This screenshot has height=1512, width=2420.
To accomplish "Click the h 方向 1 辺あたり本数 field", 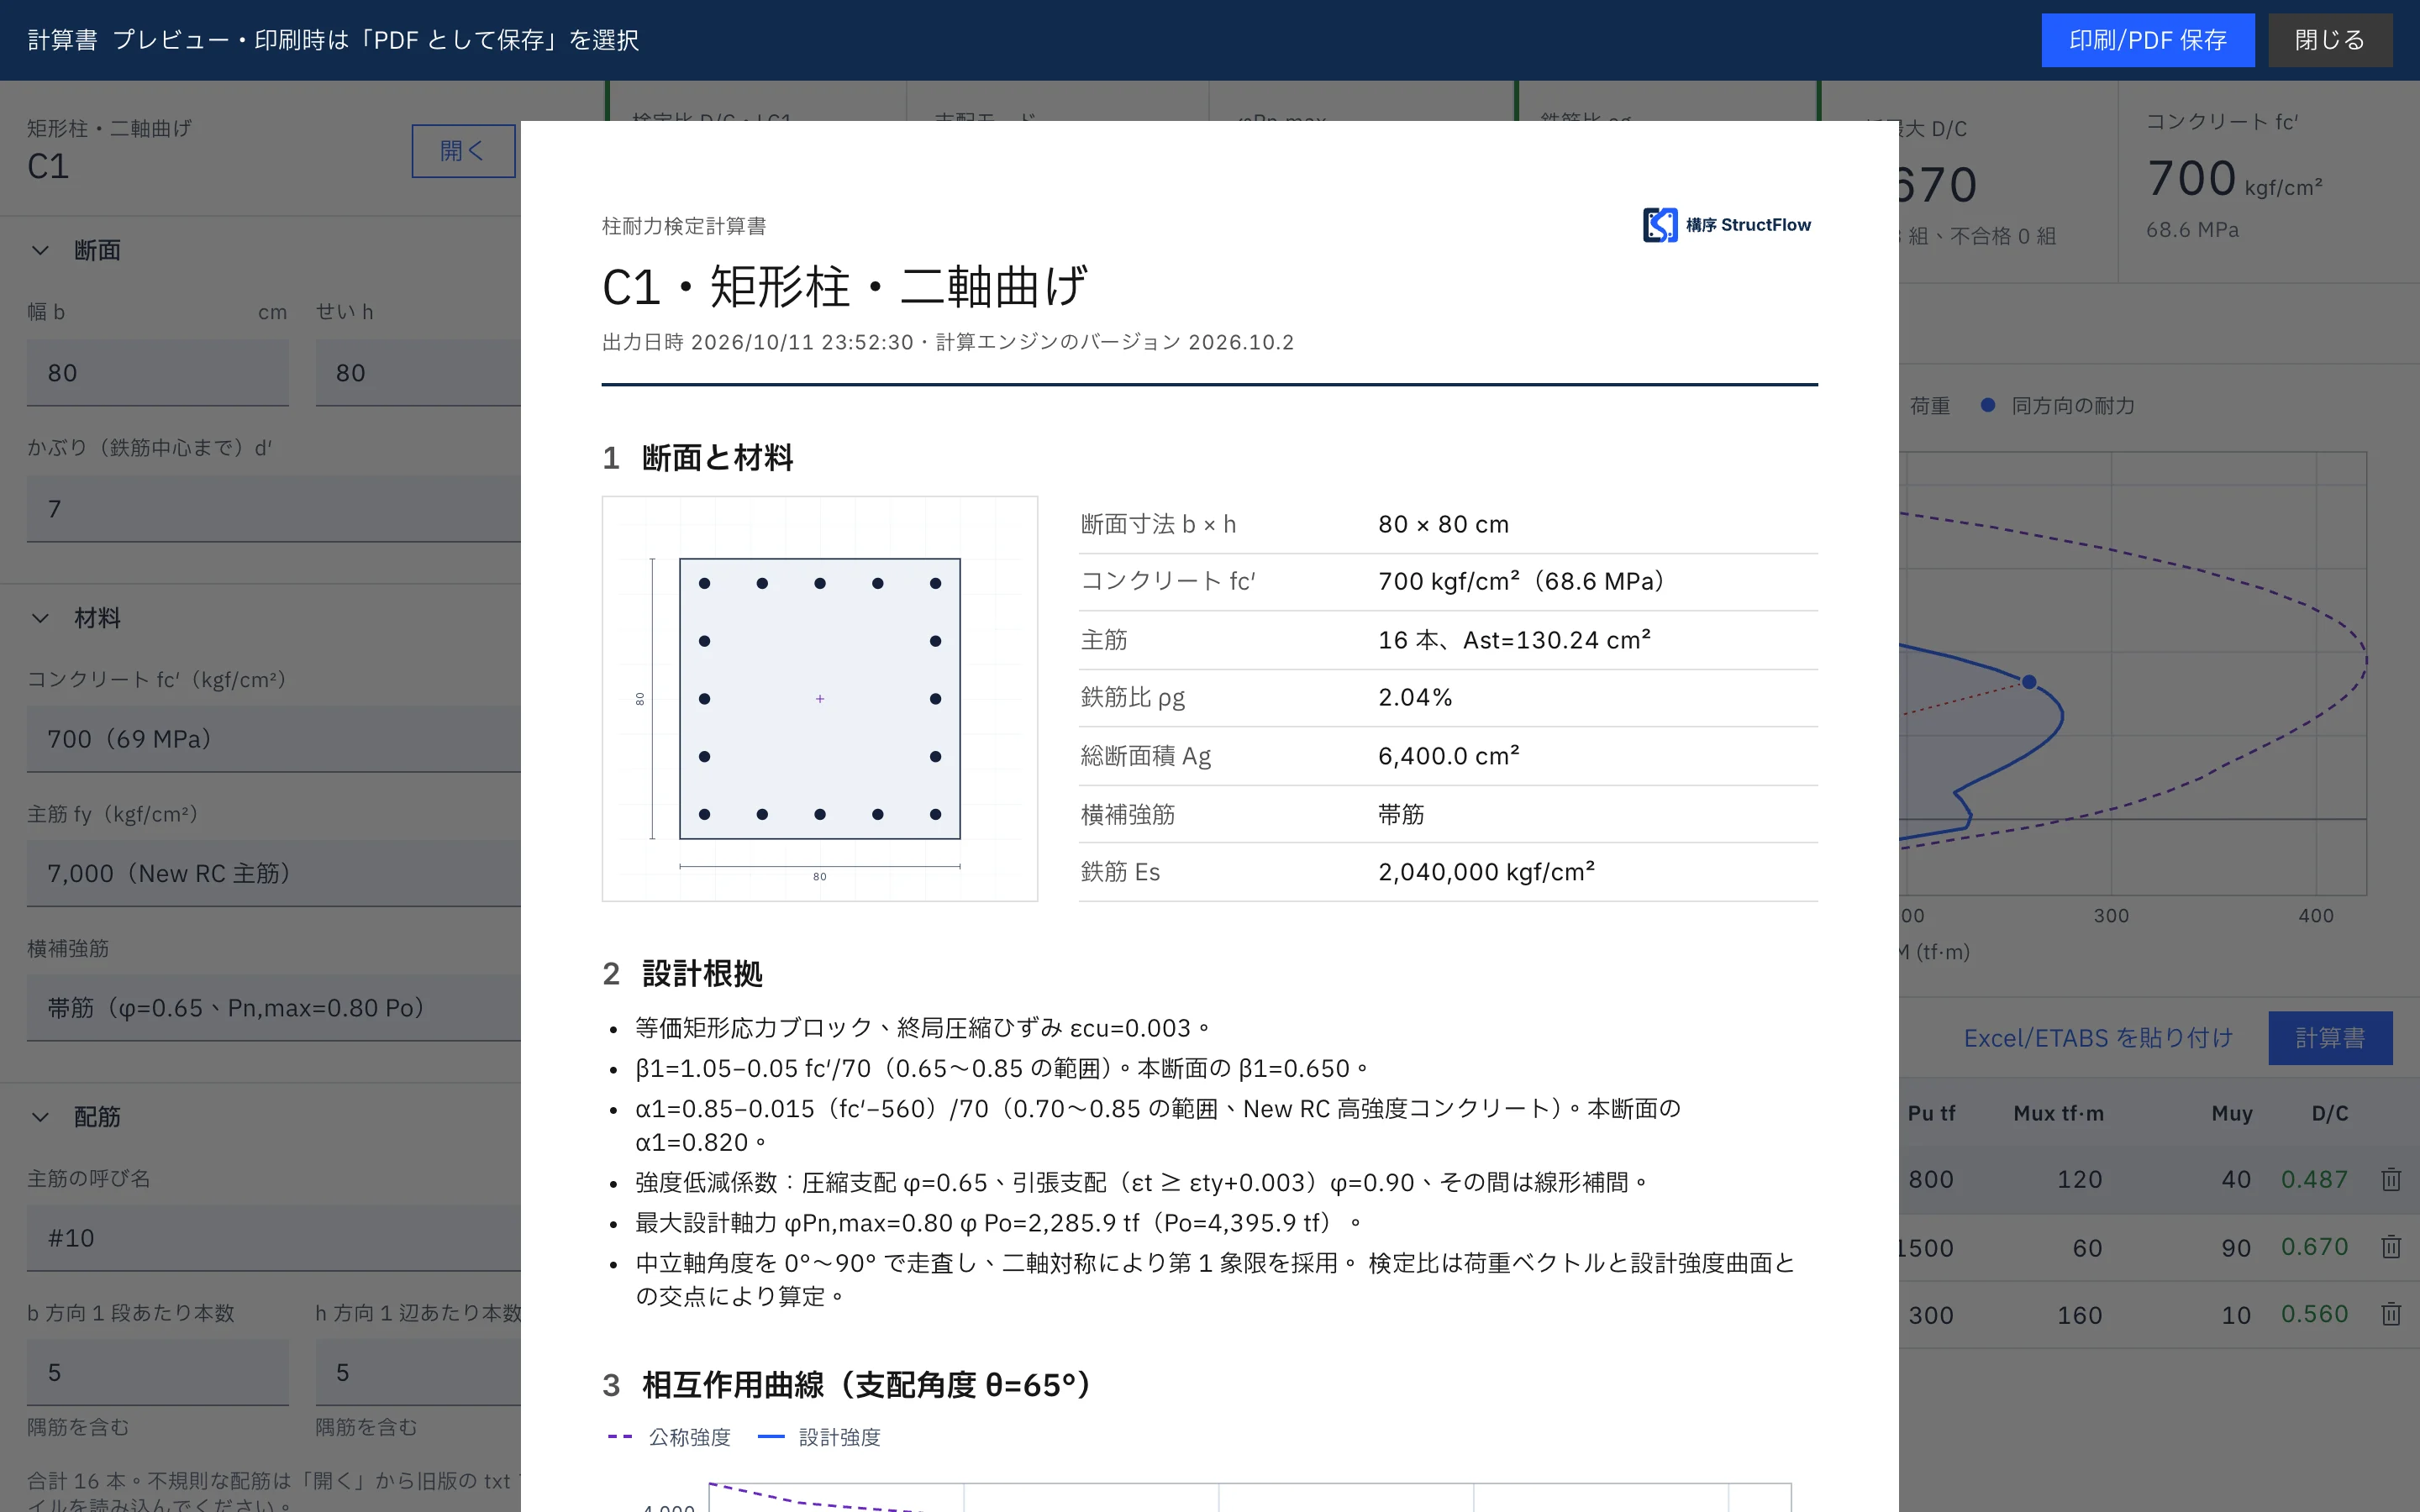I will click(418, 1372).
